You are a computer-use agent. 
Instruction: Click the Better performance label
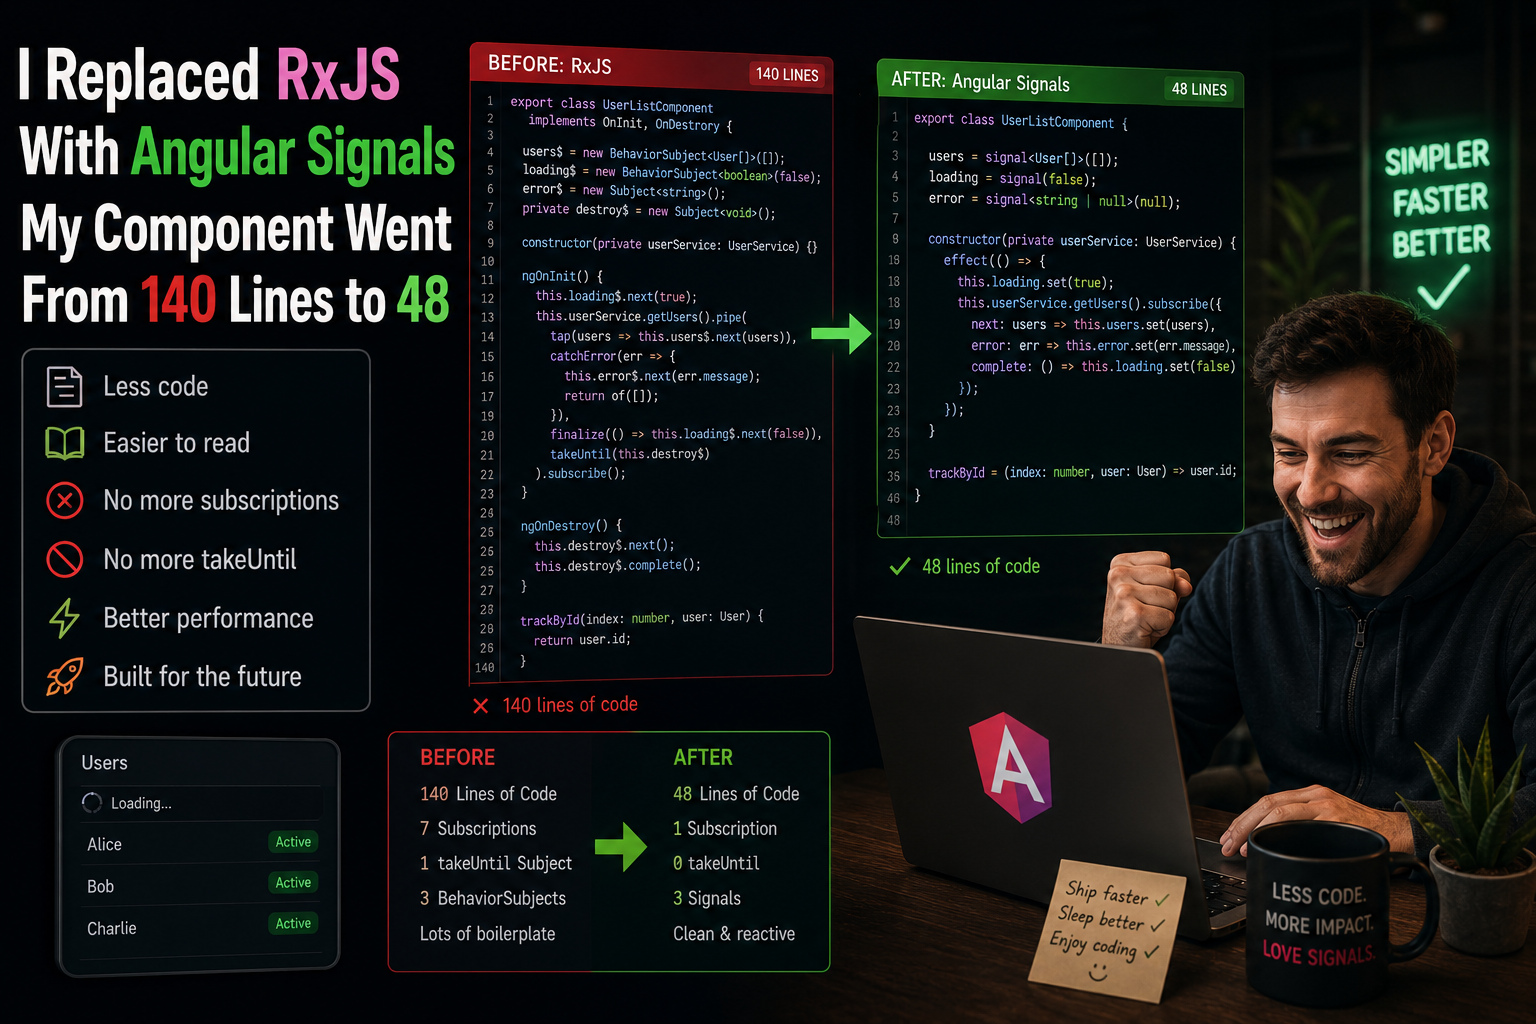[208, 618]
